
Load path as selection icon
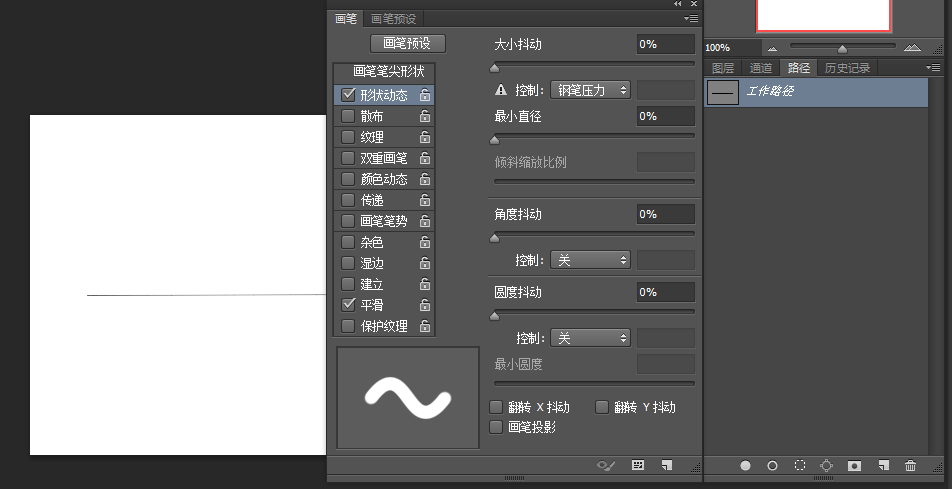click(800, 465)
